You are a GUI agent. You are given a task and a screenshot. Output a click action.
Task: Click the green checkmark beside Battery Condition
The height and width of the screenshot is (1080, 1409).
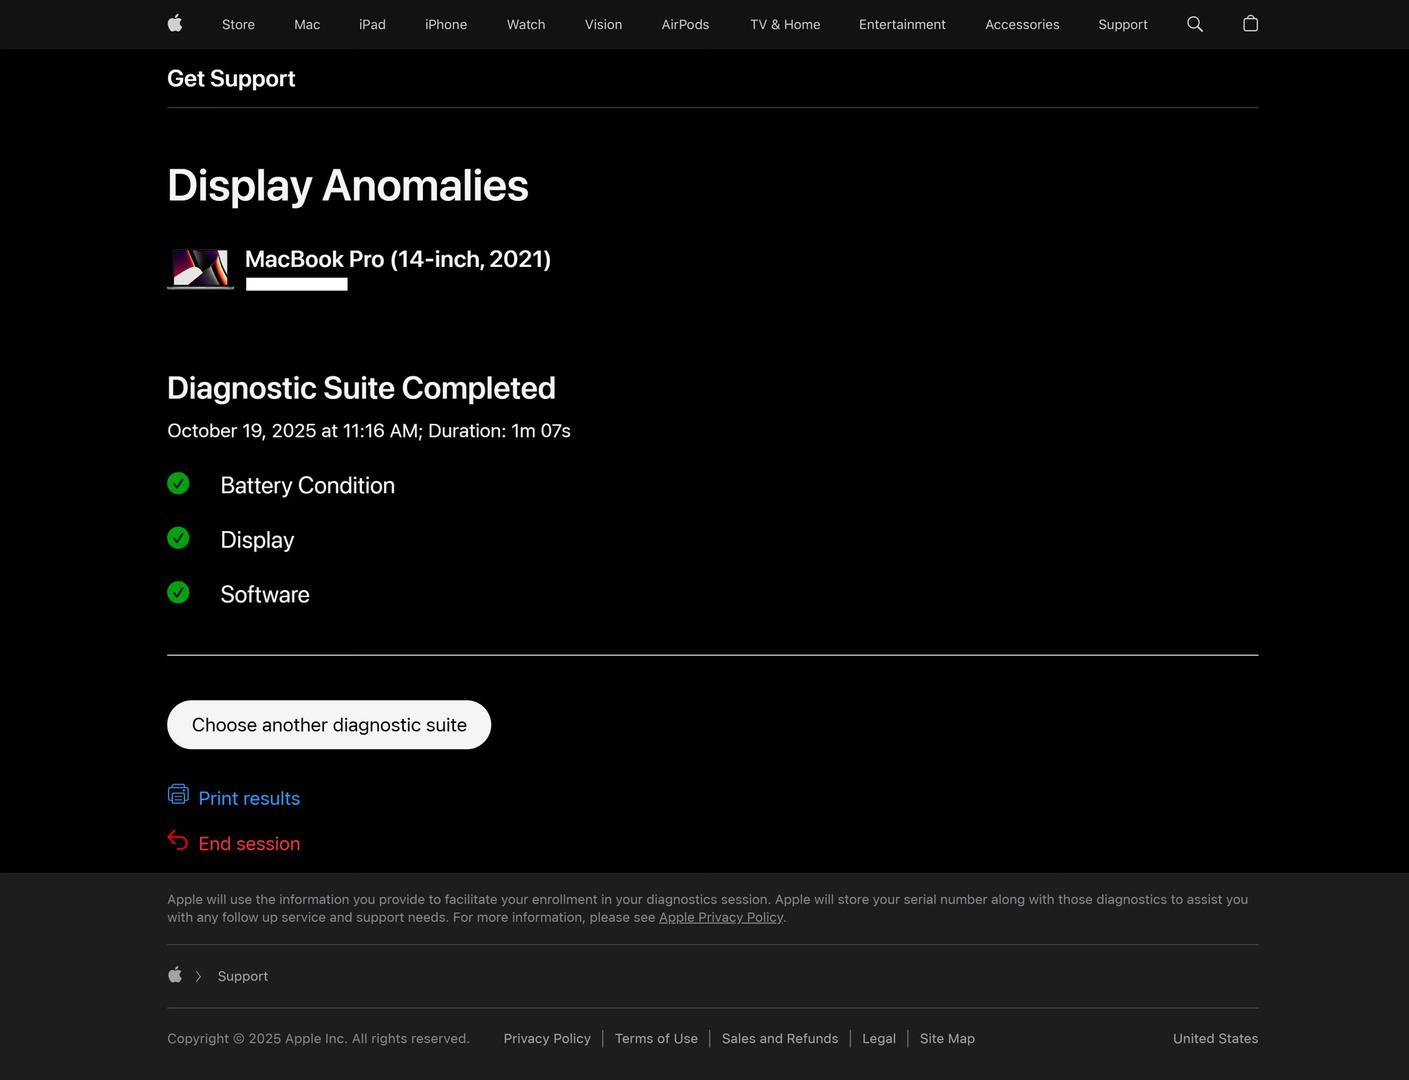point(178,484)
